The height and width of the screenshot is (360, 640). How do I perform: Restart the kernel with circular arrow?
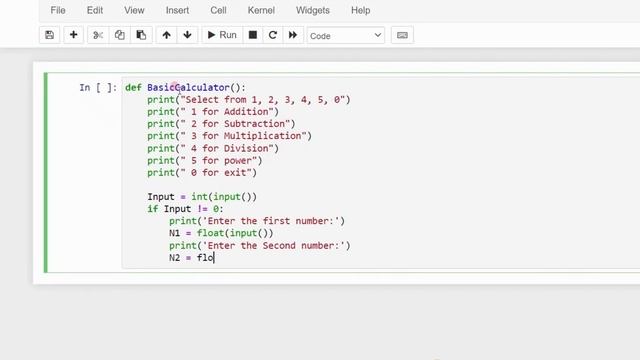(273, 35)
